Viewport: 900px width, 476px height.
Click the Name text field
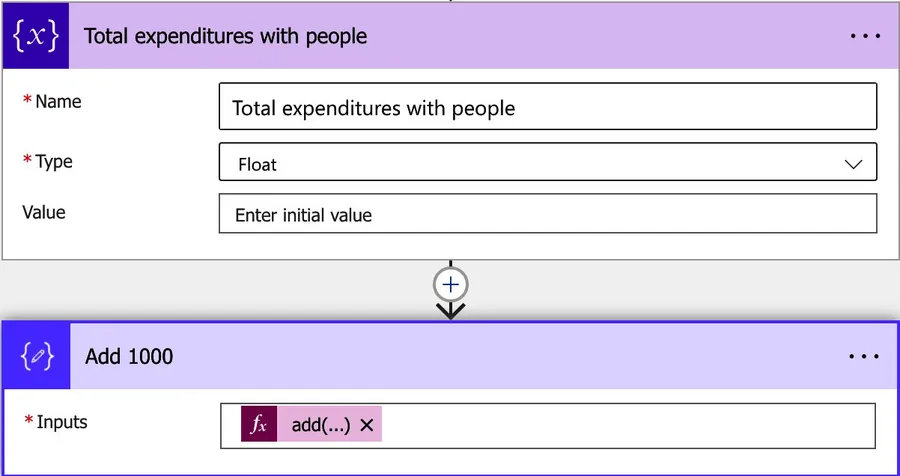pos(547,107)
